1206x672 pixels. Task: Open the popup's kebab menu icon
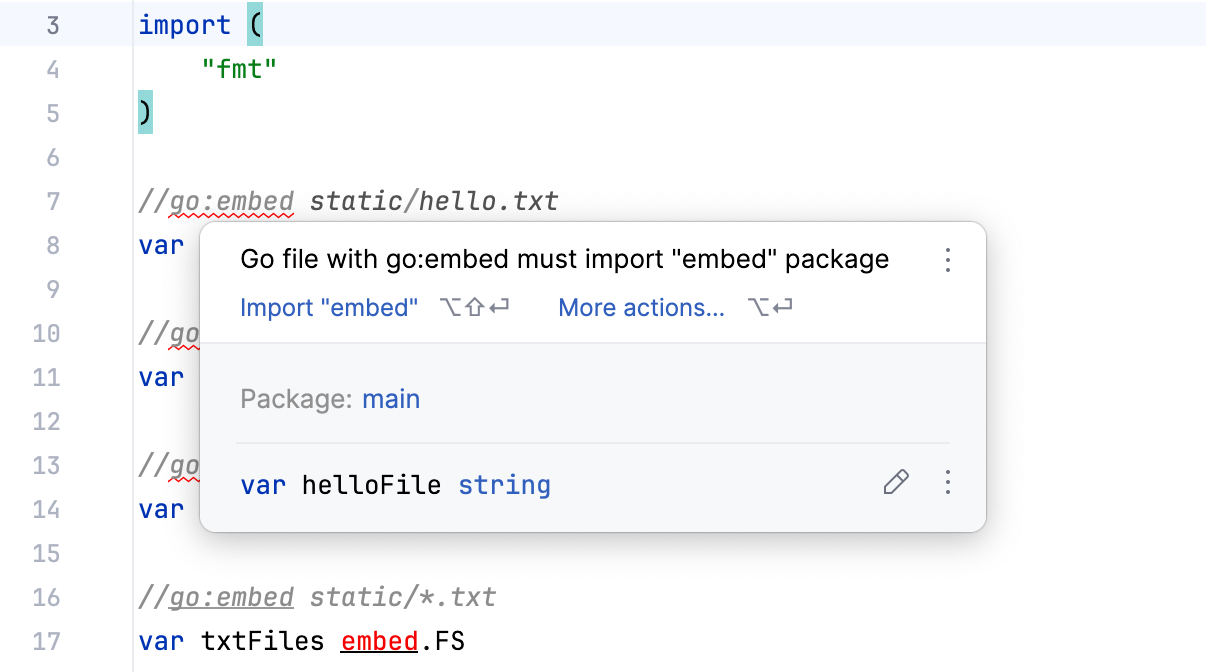pos(947,260)
